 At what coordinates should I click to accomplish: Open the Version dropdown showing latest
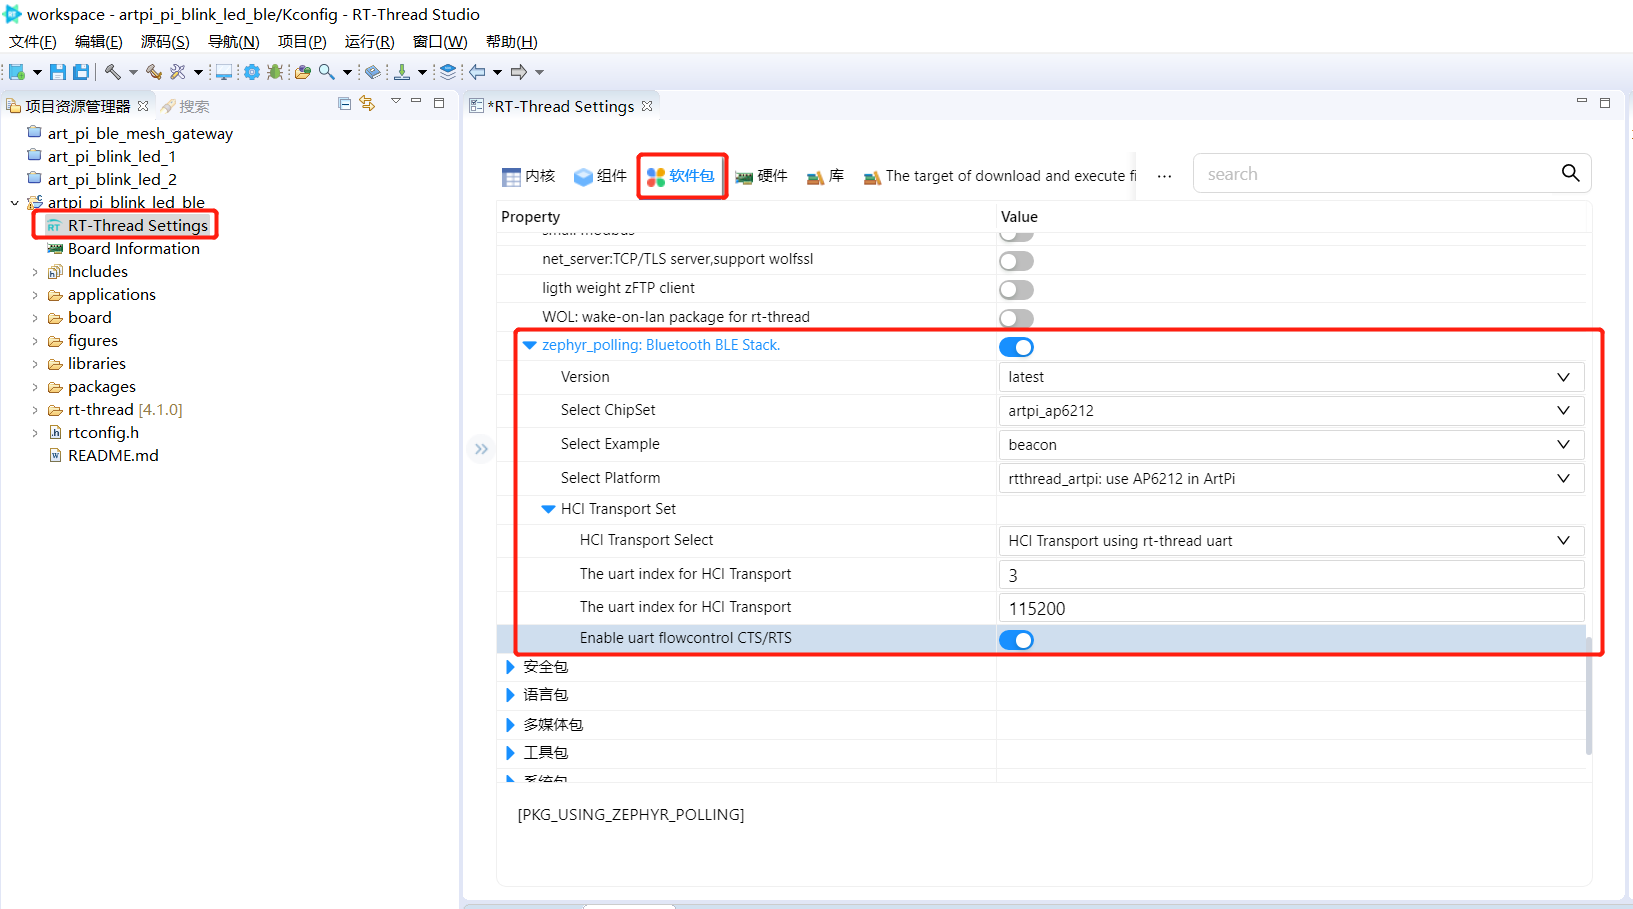click(x=1291, y=377)
